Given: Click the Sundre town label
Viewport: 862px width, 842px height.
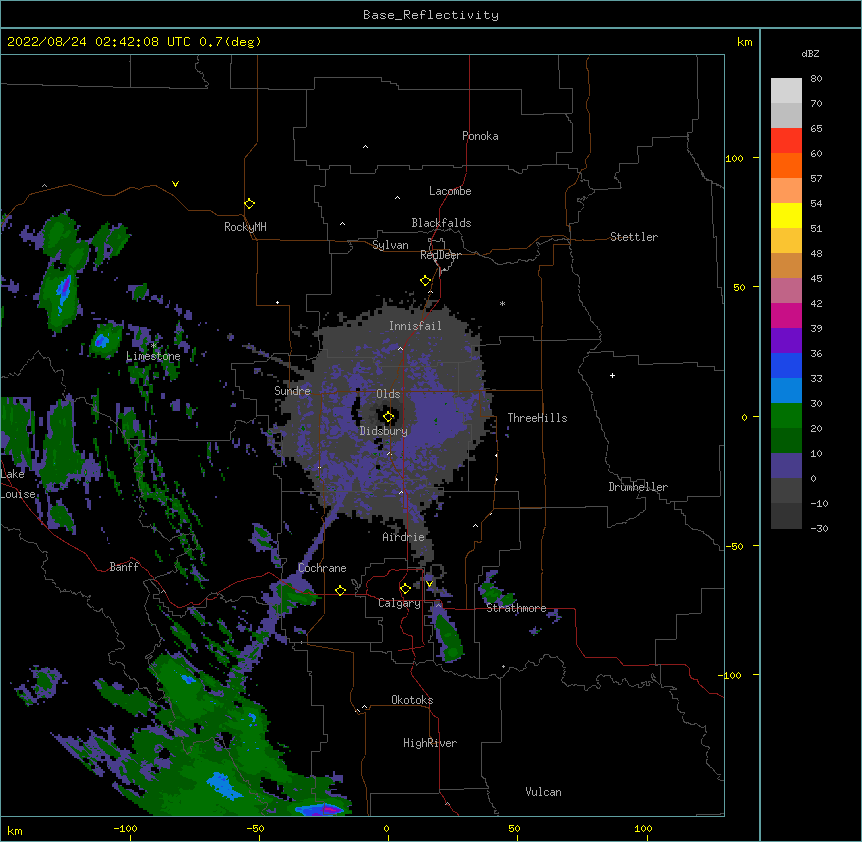Looking at the screenshot, I should coord(292,391).
